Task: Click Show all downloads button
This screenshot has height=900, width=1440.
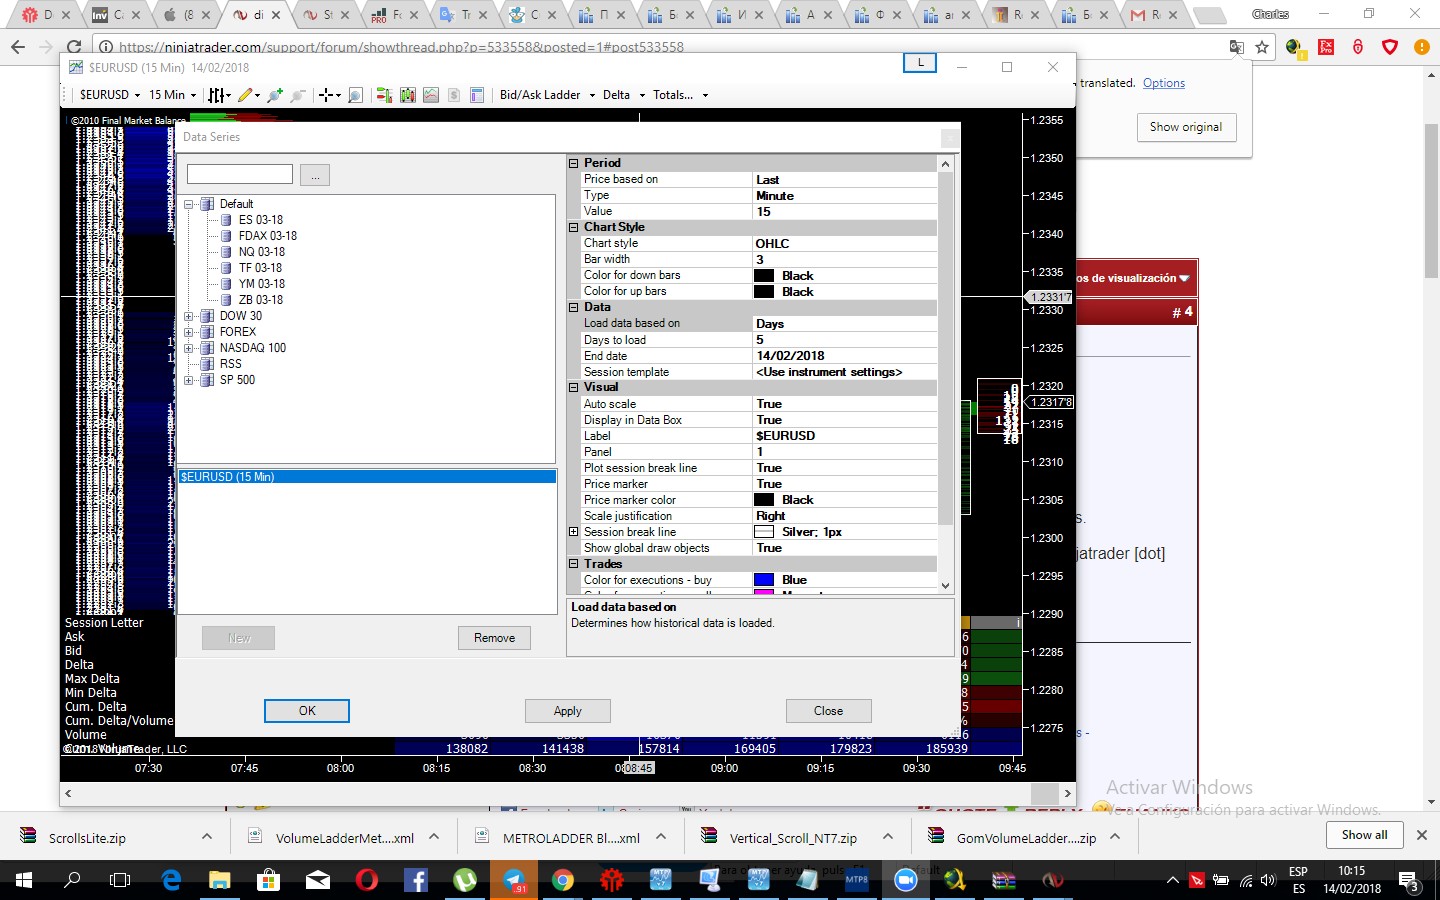Action: 1364,835
